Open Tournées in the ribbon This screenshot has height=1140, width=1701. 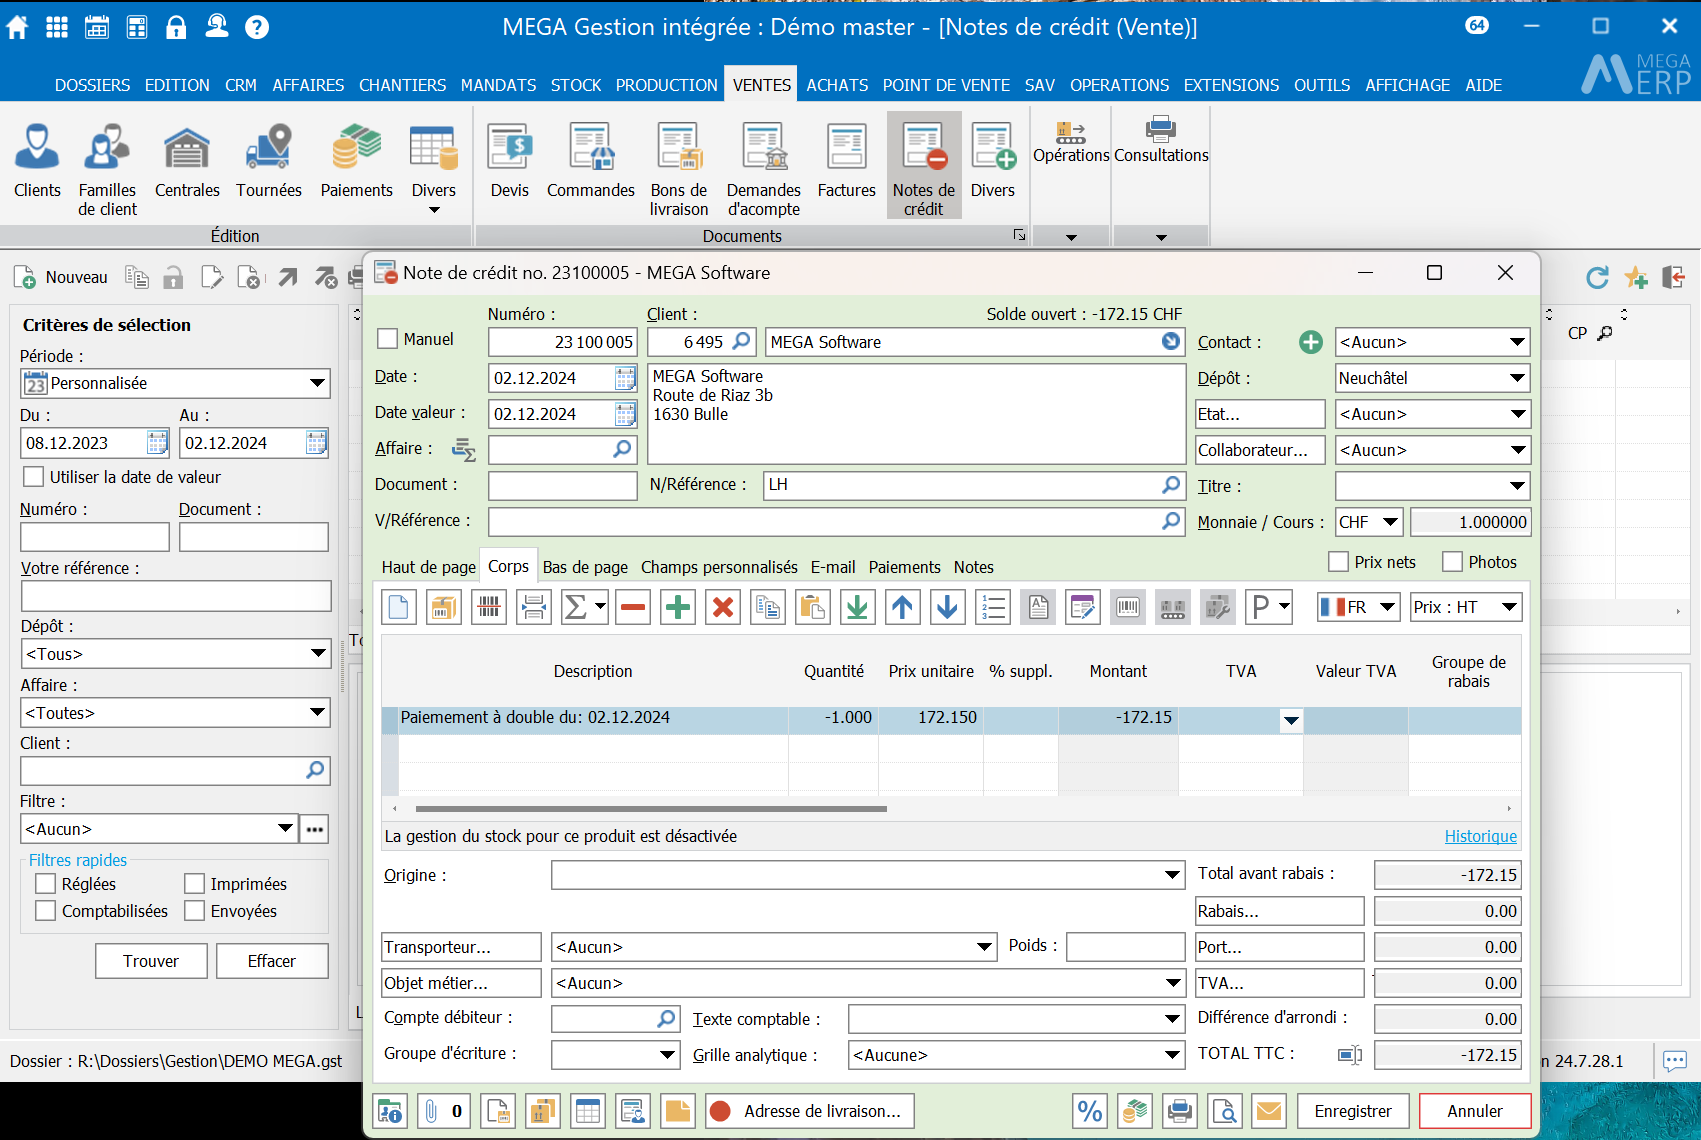coord(268,162)
